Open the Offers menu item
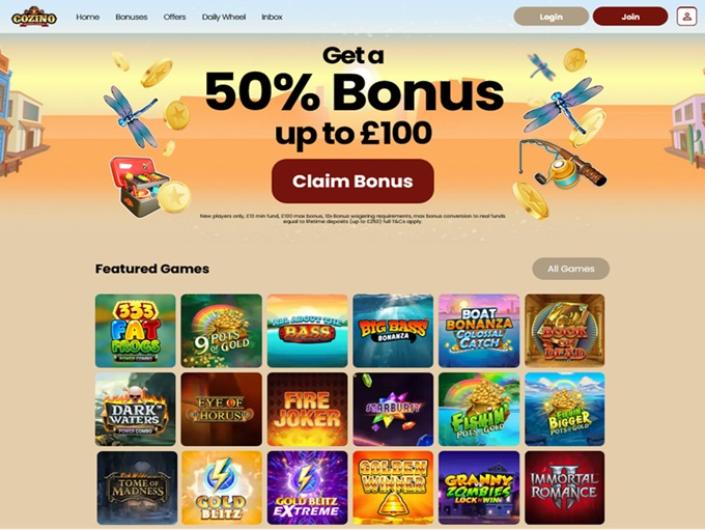This screenshot has height=530, width=705. coord(174,17)
